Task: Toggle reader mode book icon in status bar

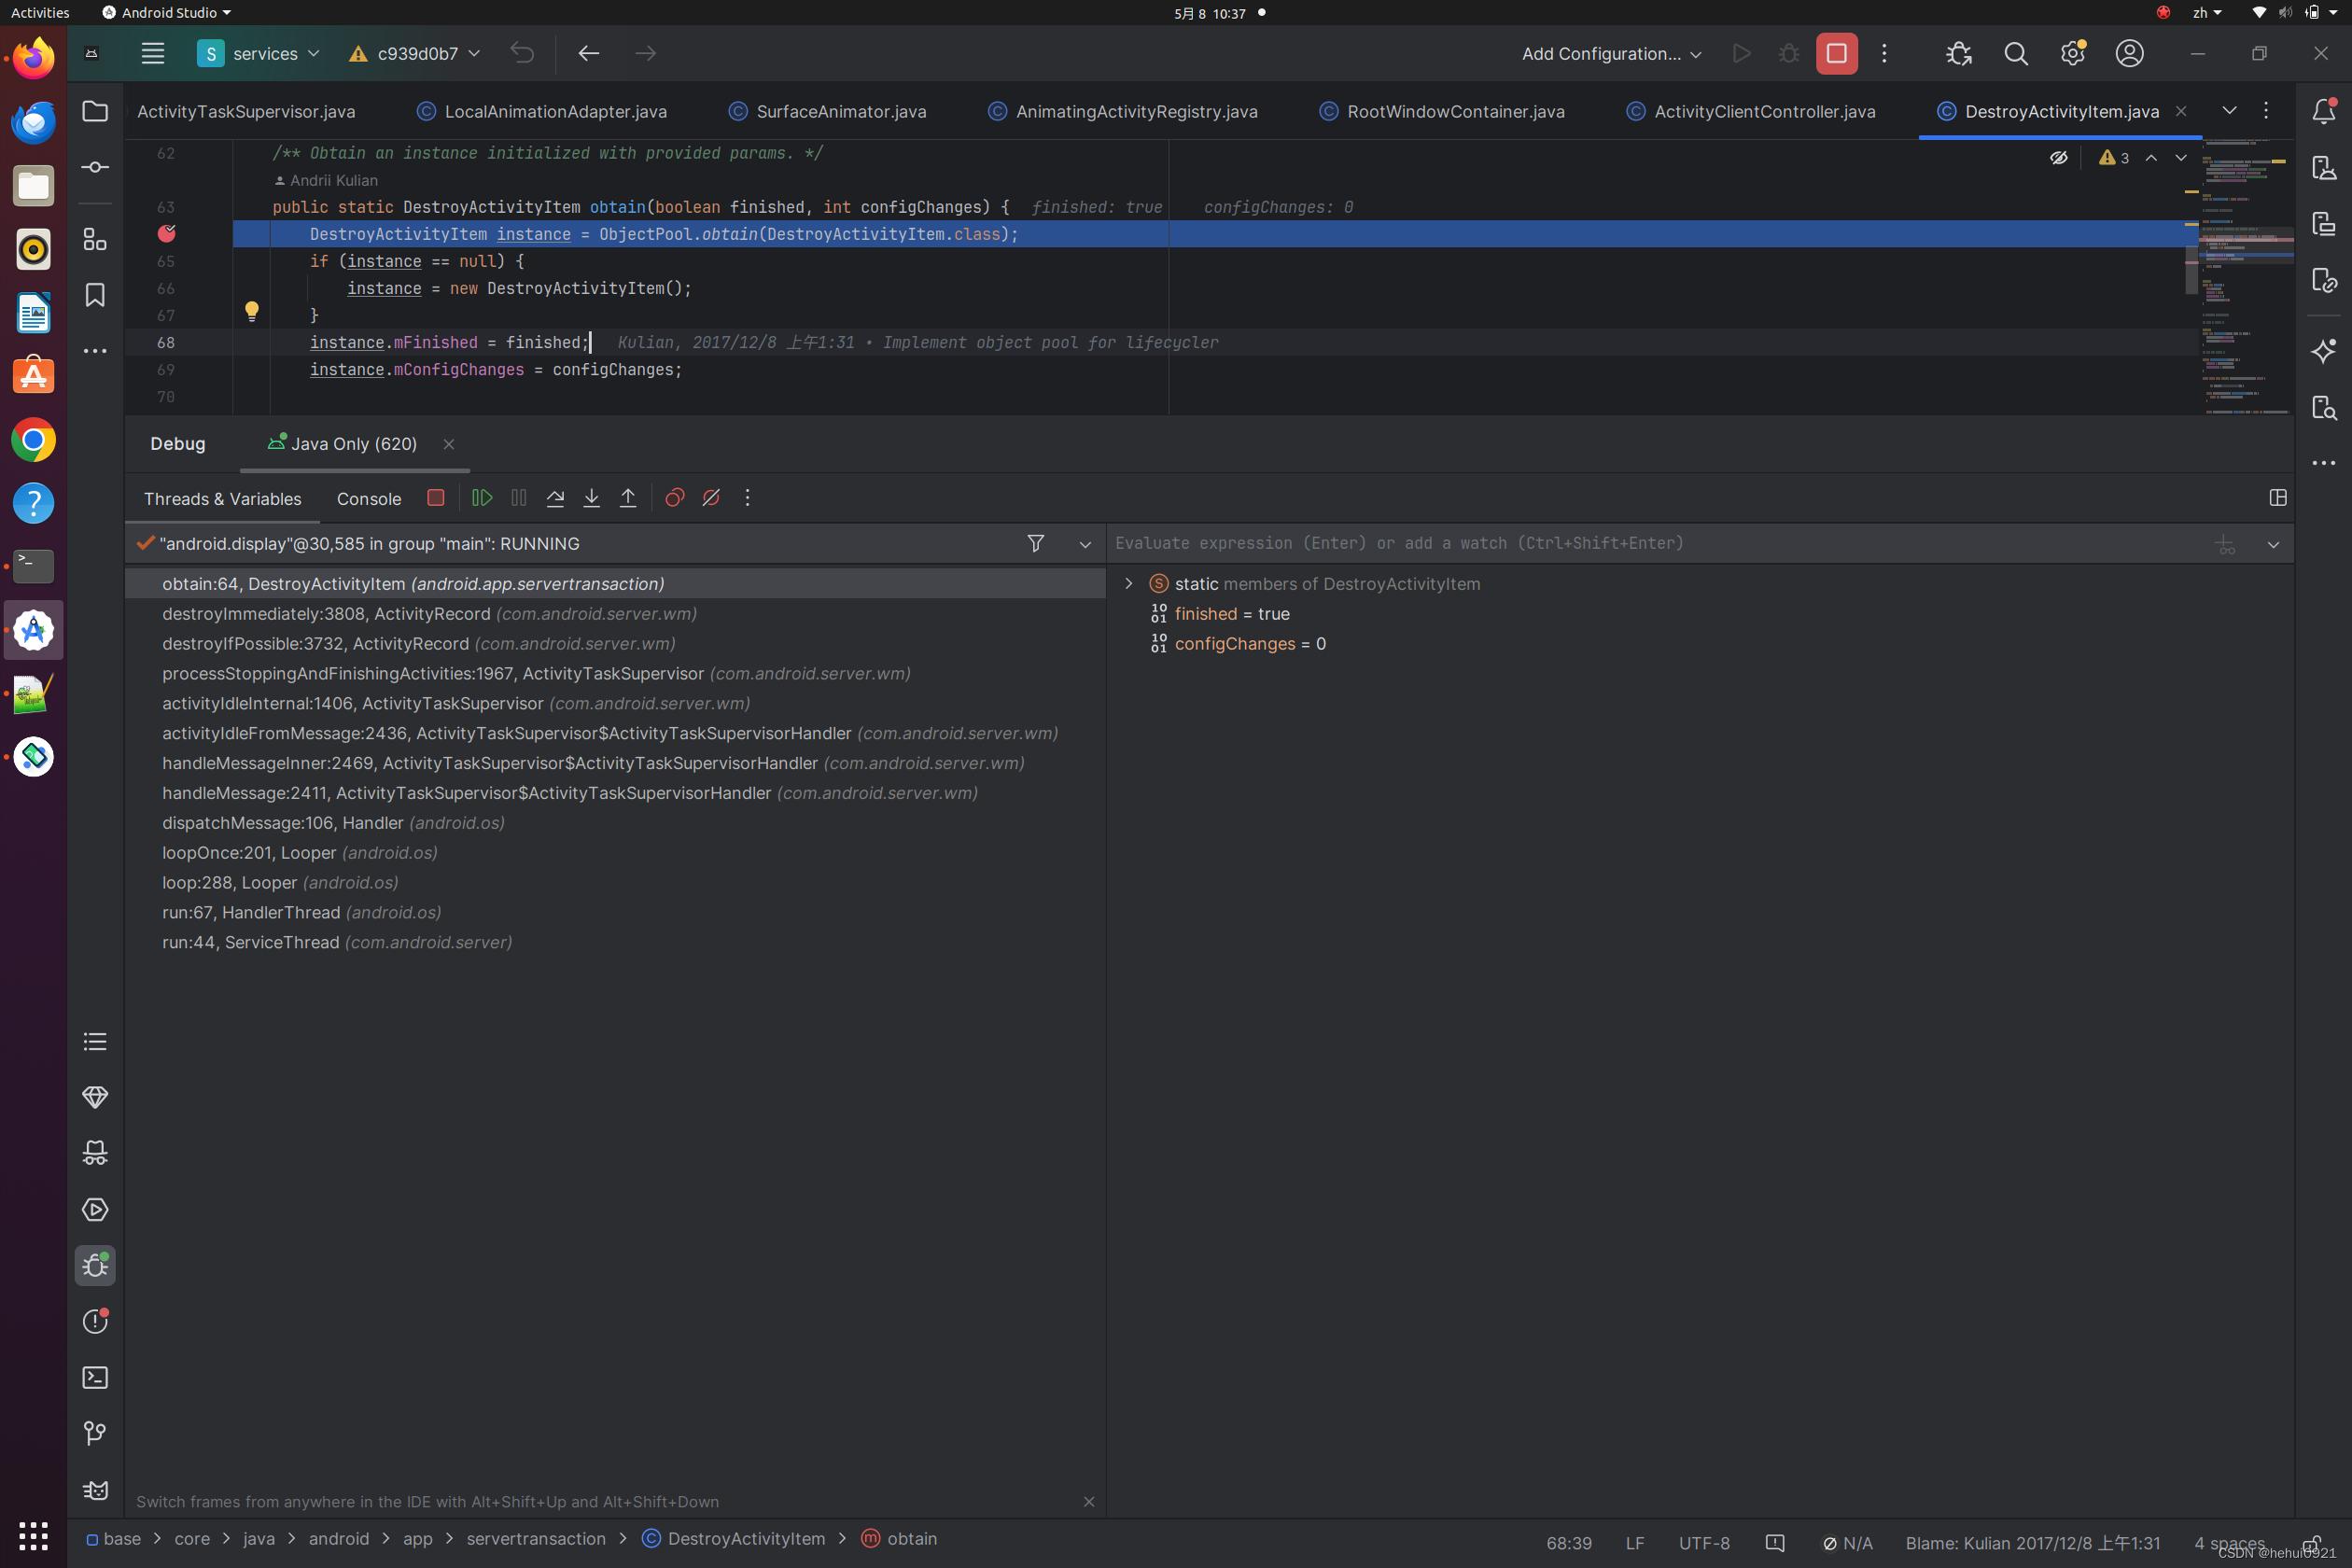Action: click(1775, 1543)
